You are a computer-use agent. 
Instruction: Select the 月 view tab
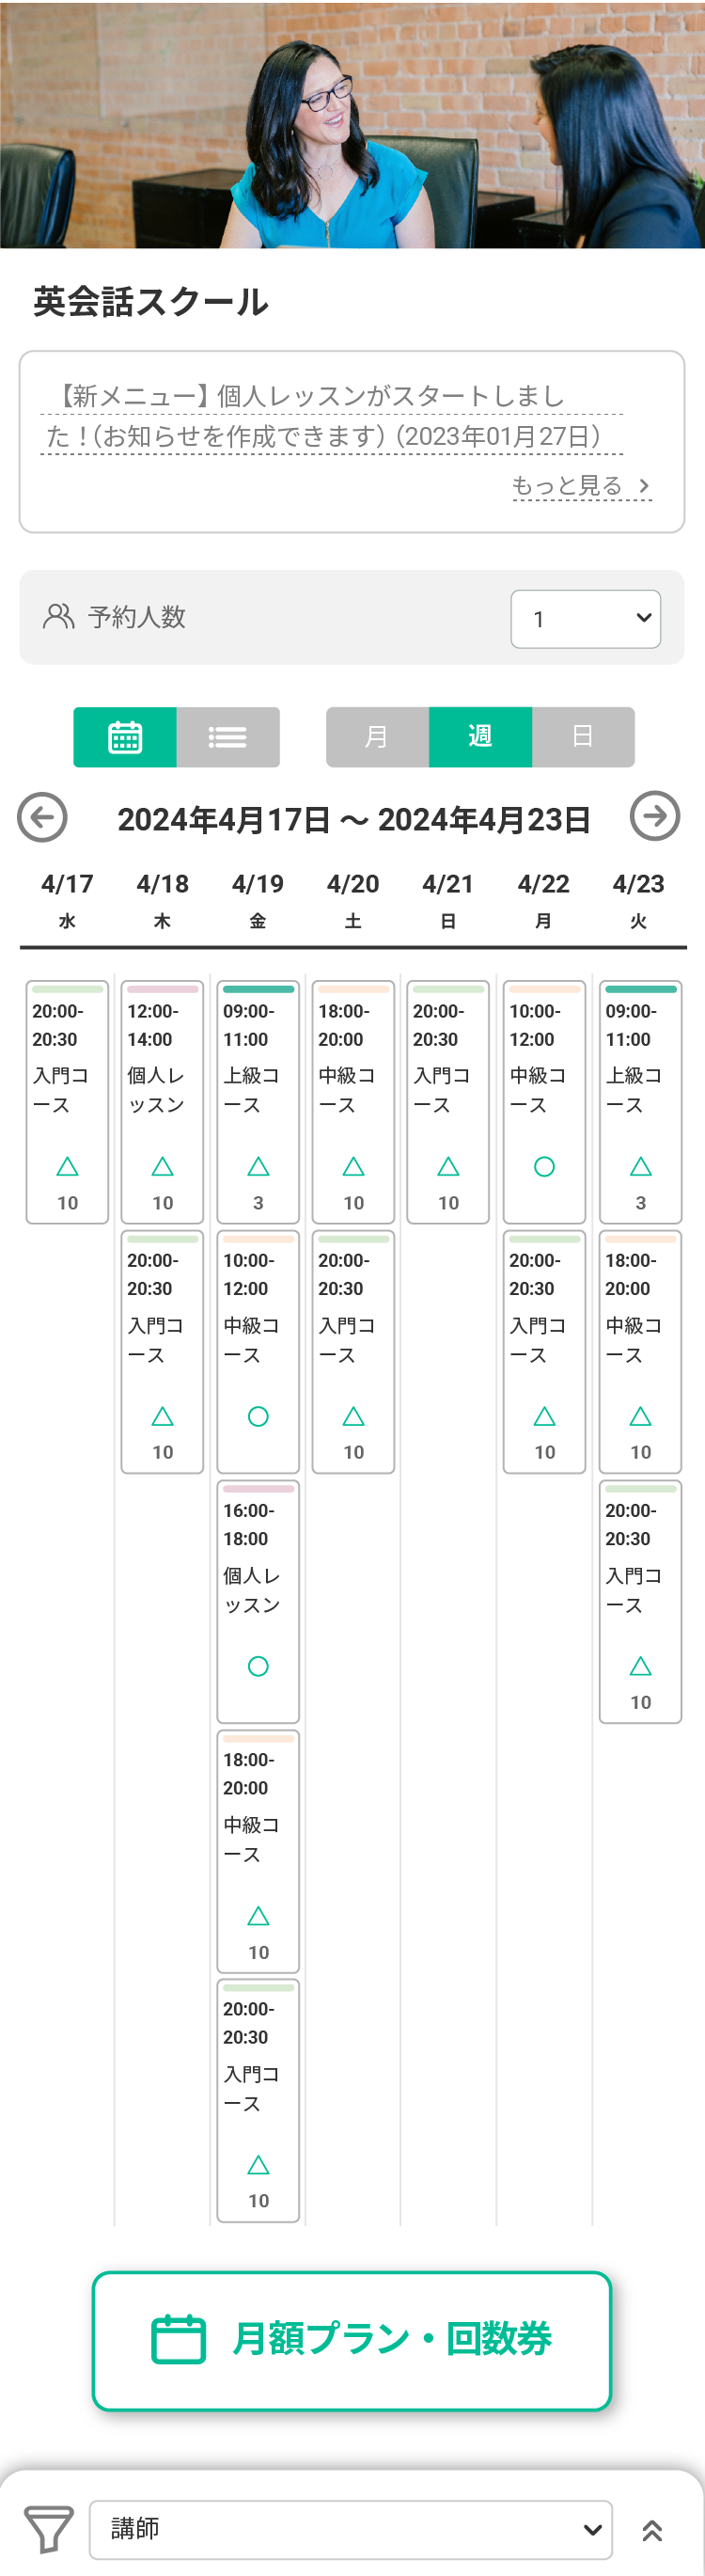pos(377,737)
